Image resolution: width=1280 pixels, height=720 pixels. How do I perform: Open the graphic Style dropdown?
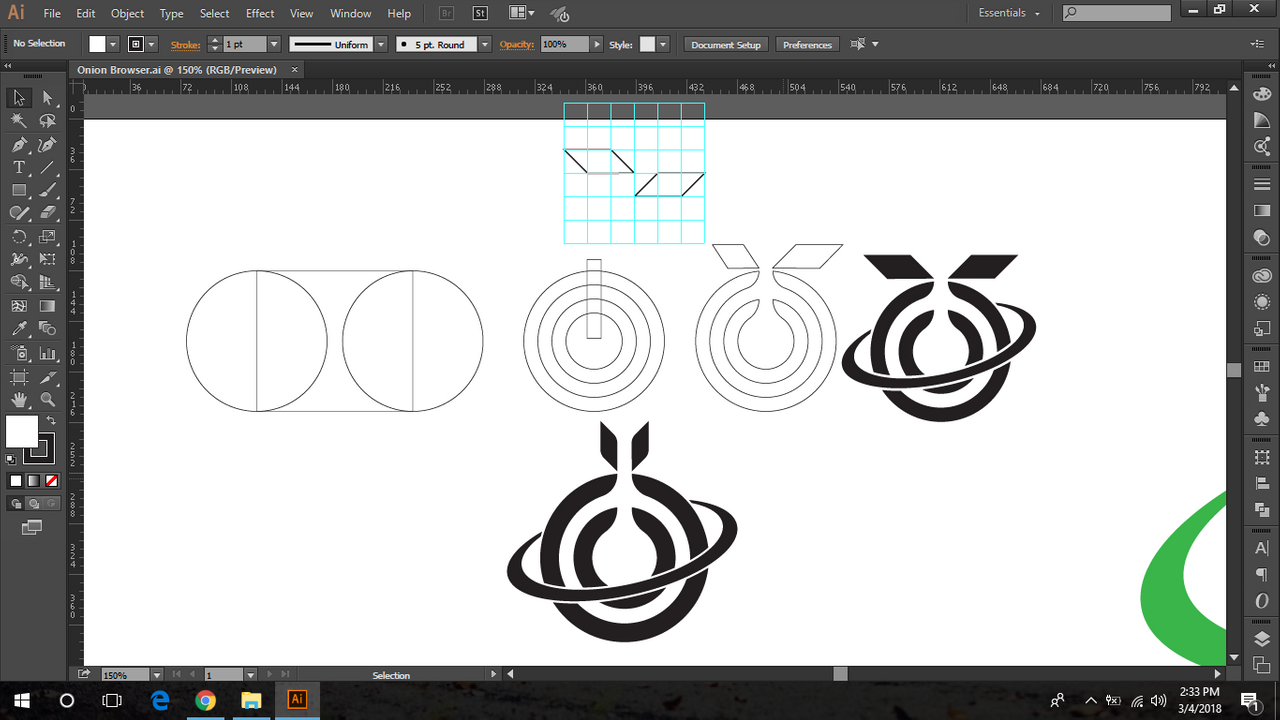click(662, 44)
